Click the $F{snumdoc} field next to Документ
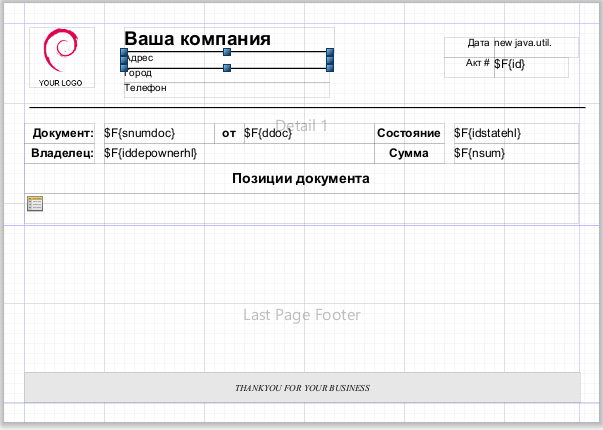This screenshot has height=430, width=603. tap(155, 133)
